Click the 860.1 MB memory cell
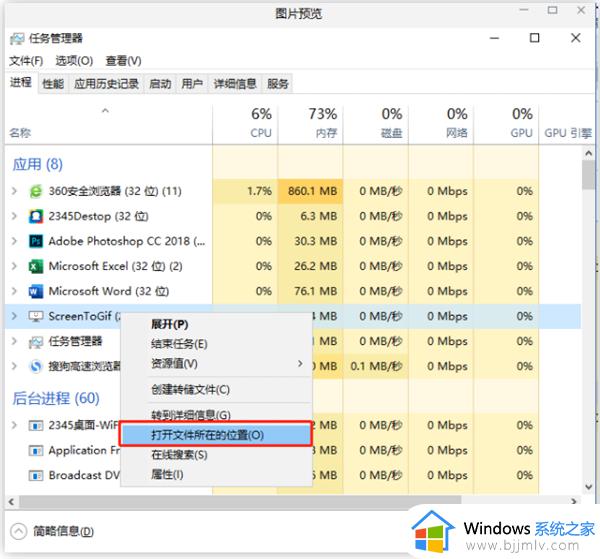The image size is (600, 559). [311, 191]
